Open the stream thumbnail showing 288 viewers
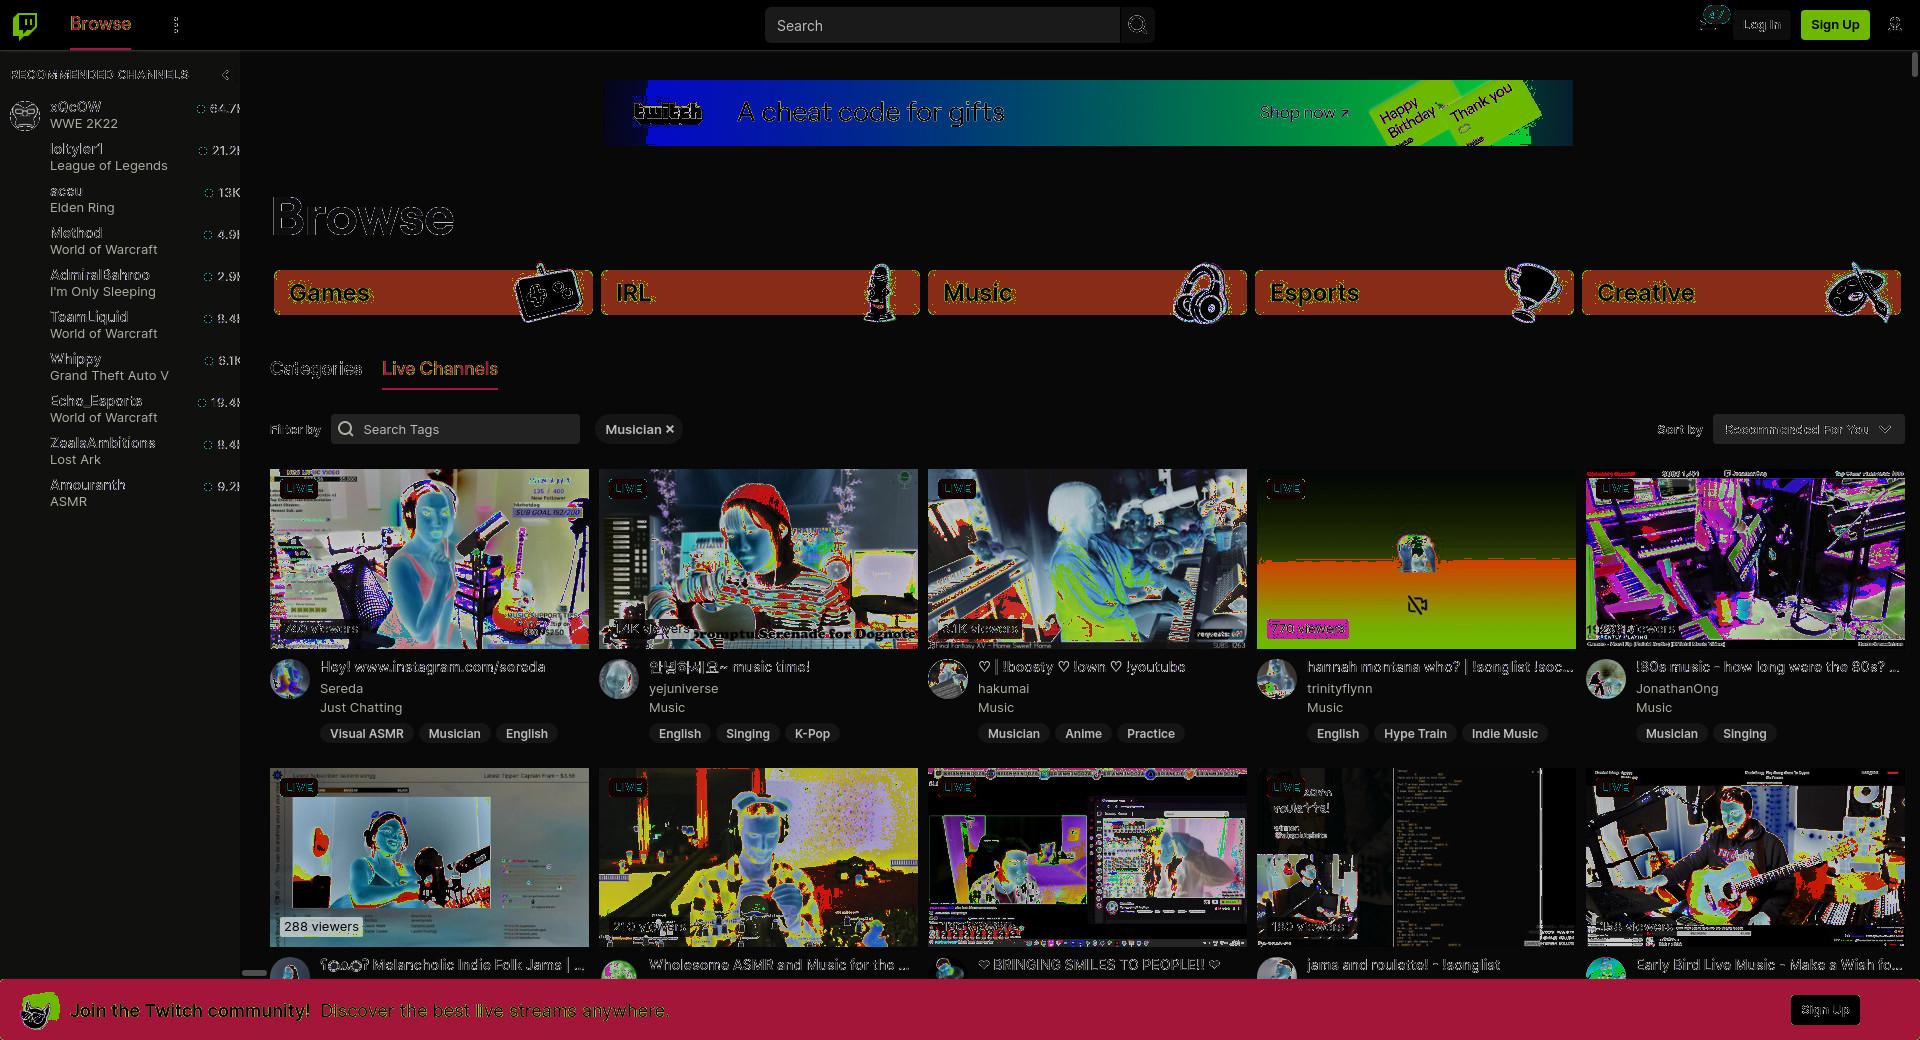Screen dimensions: 1920x1040 click(x=429, y=857)
